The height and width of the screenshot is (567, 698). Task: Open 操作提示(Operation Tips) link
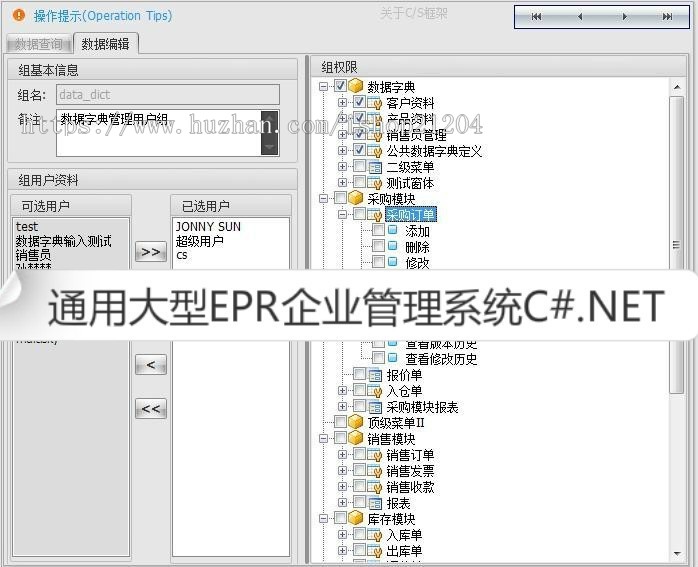coord(103,16)
